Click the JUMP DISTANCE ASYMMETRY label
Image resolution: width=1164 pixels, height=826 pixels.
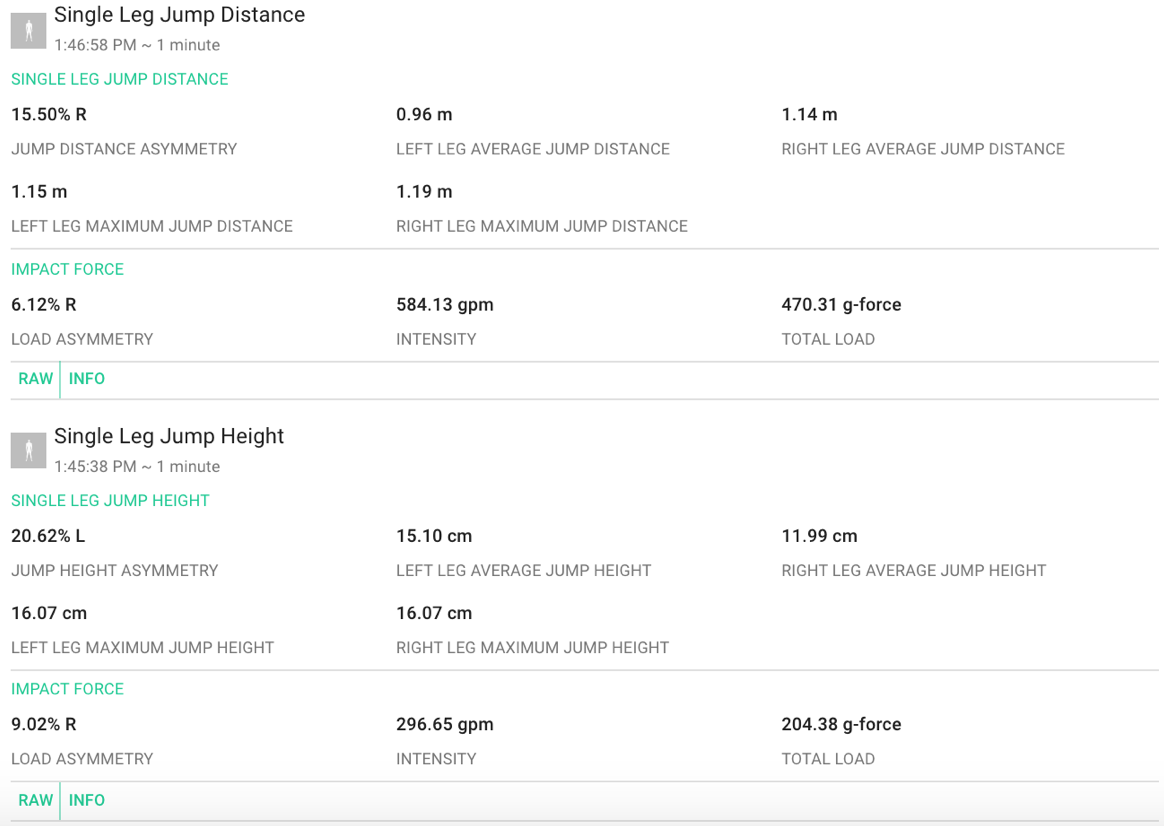tap(124, 149)
